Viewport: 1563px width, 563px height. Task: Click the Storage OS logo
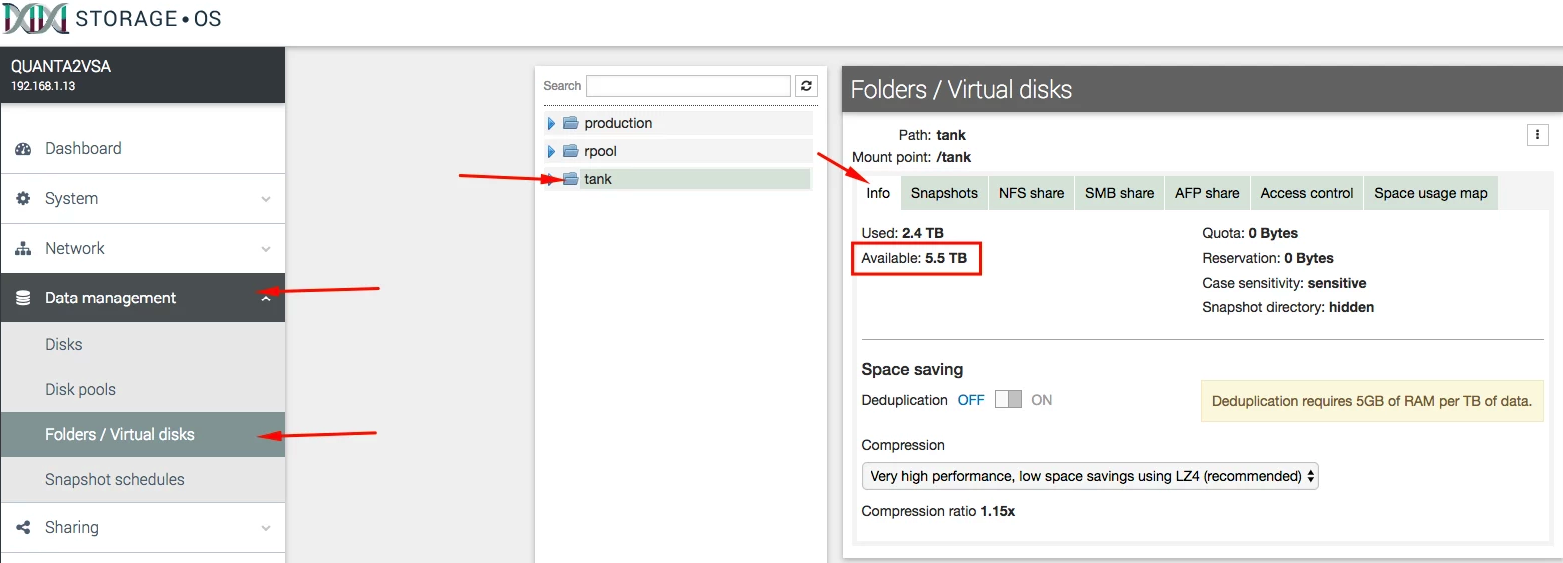point(113,18)
